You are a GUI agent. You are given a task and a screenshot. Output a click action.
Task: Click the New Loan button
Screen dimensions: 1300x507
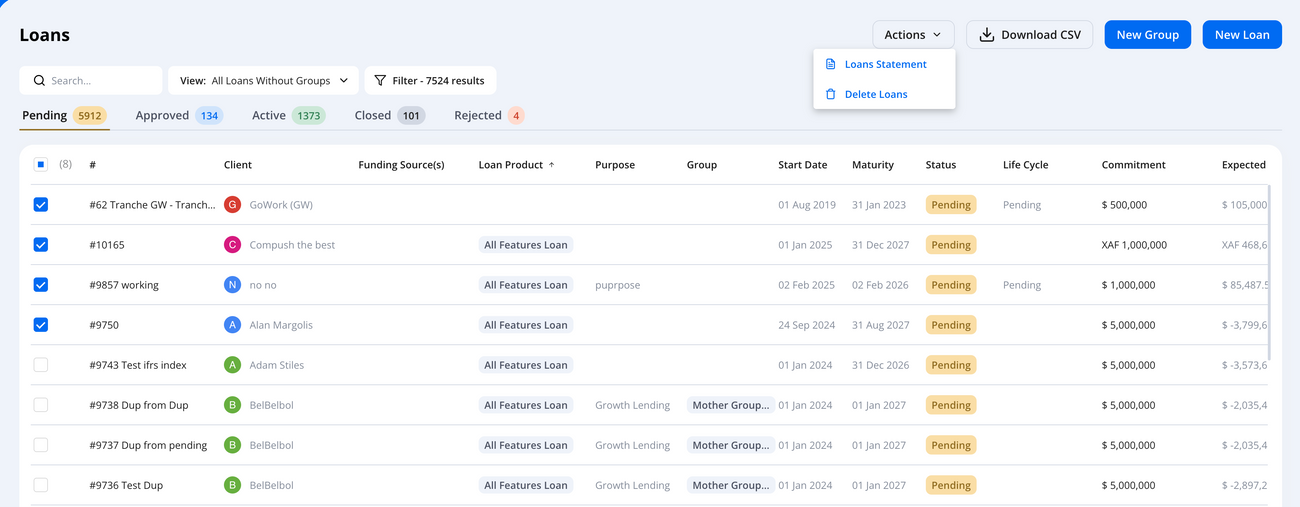(x=1242, y=34)
